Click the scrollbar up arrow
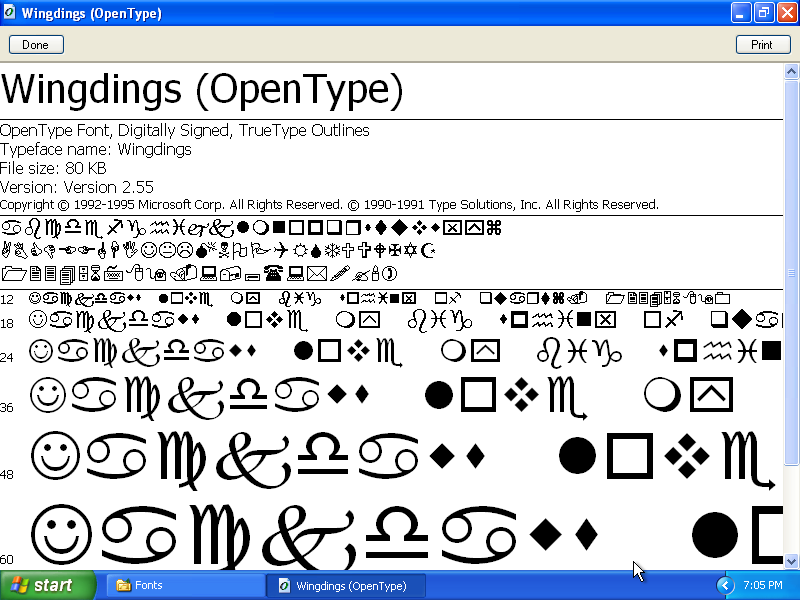The image size is (800, 600). pos(791,71)
